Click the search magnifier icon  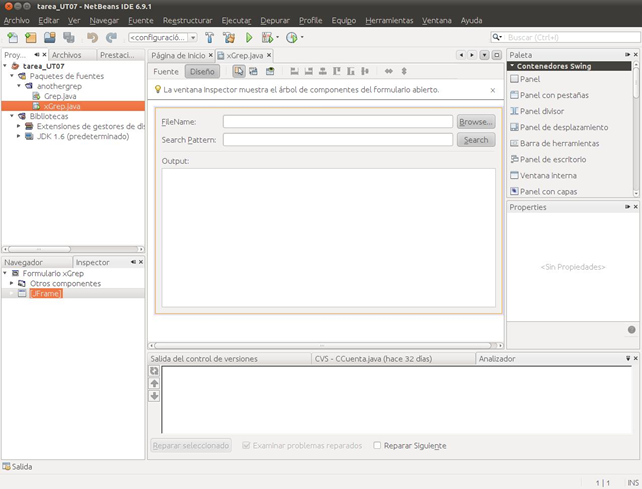click(497, 37)
